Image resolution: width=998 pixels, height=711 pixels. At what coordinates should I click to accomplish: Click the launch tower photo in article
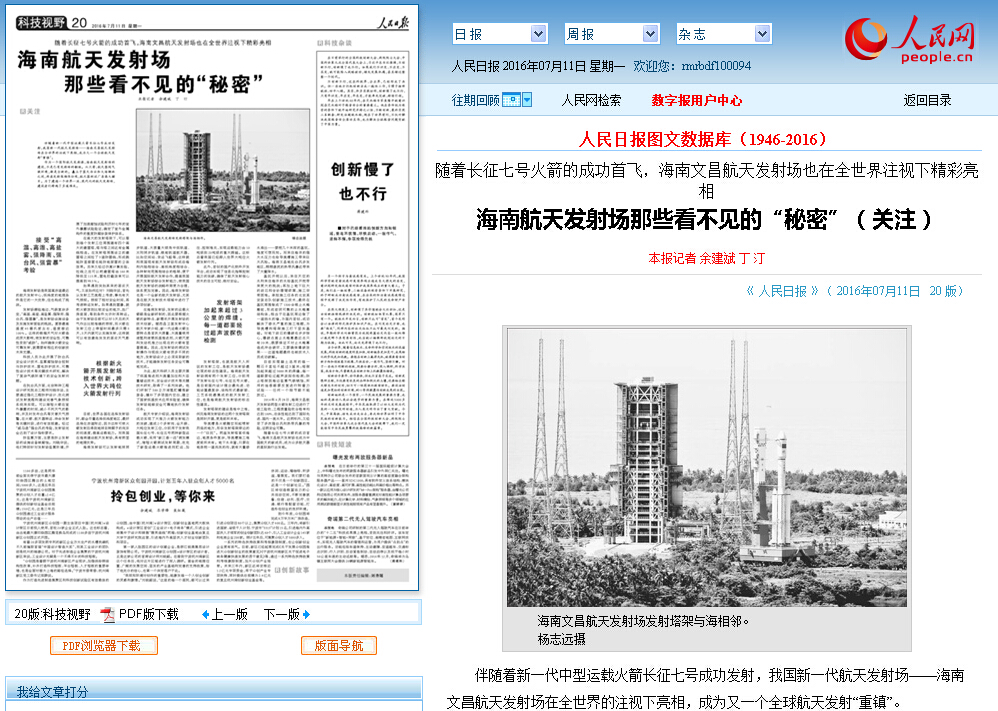[706, 468]
